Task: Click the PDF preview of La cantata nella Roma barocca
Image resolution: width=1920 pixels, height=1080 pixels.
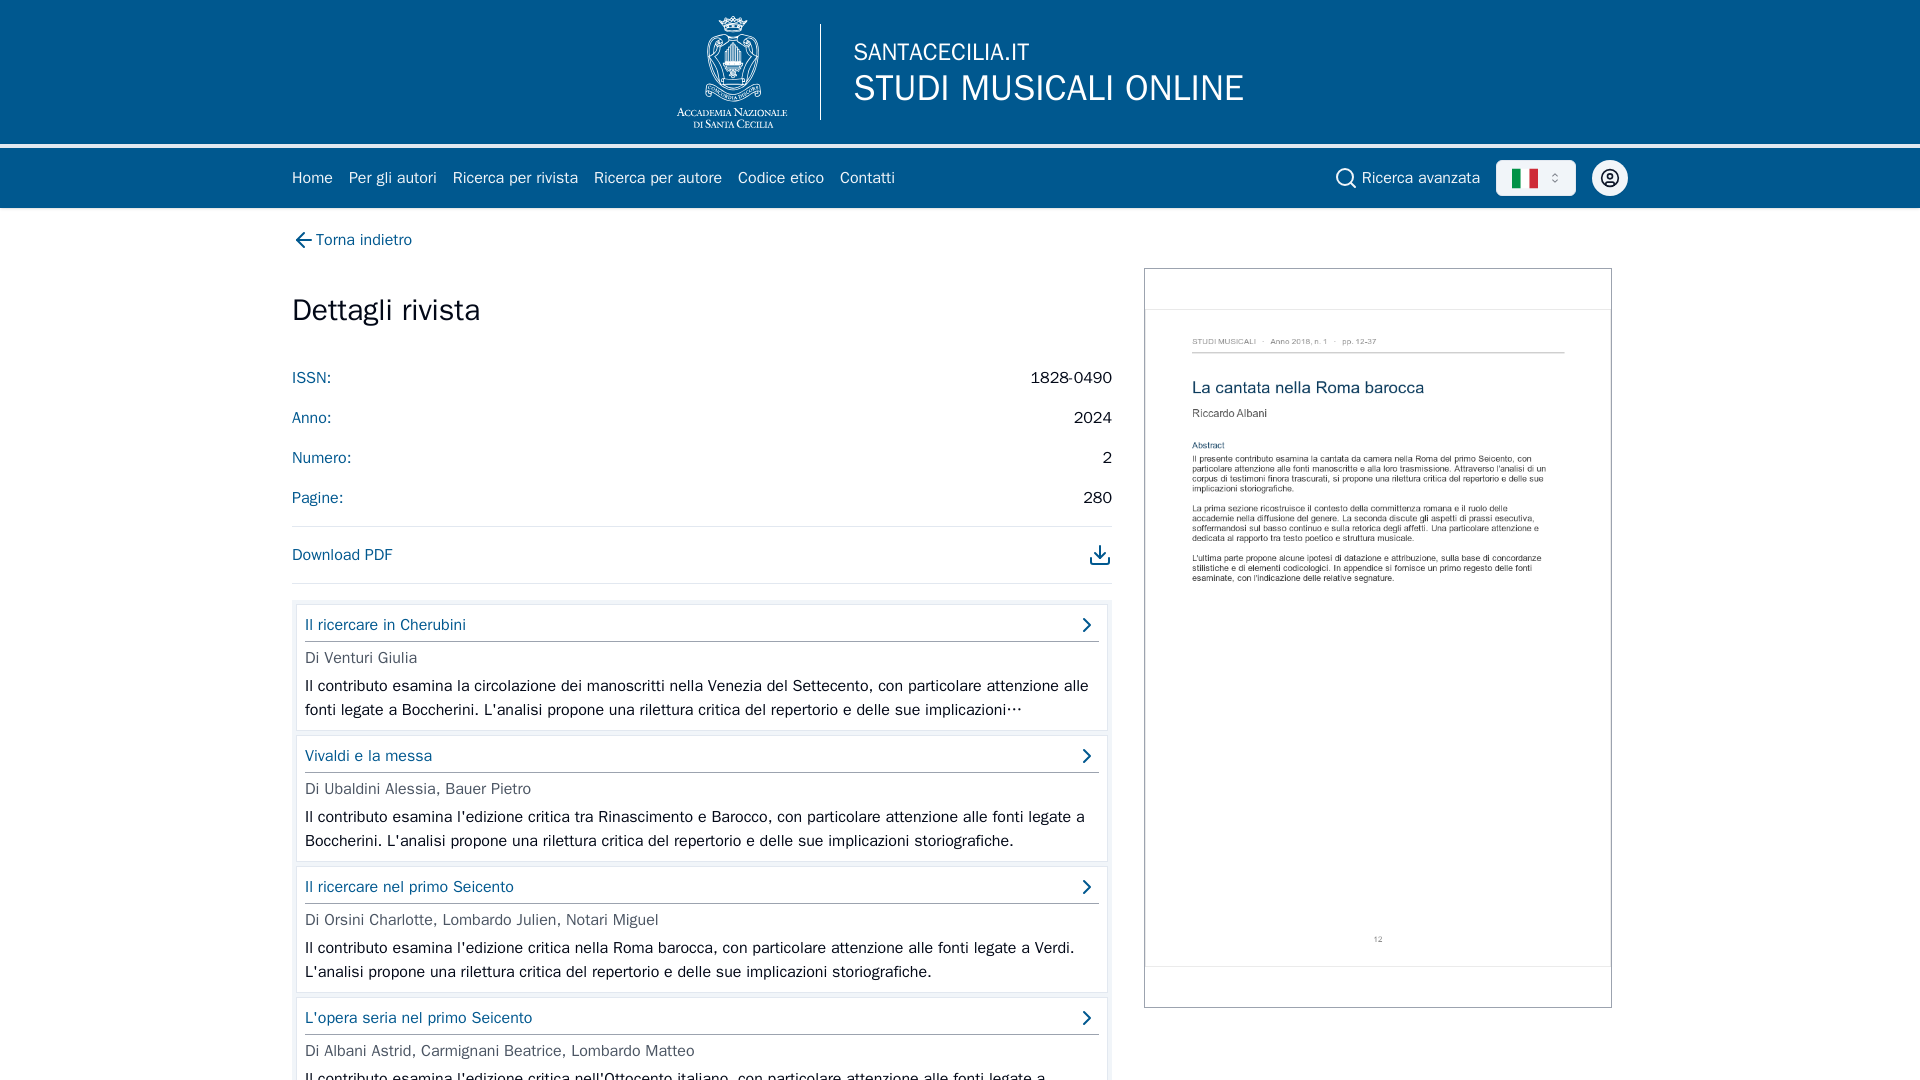Action: coord(1378,638)
